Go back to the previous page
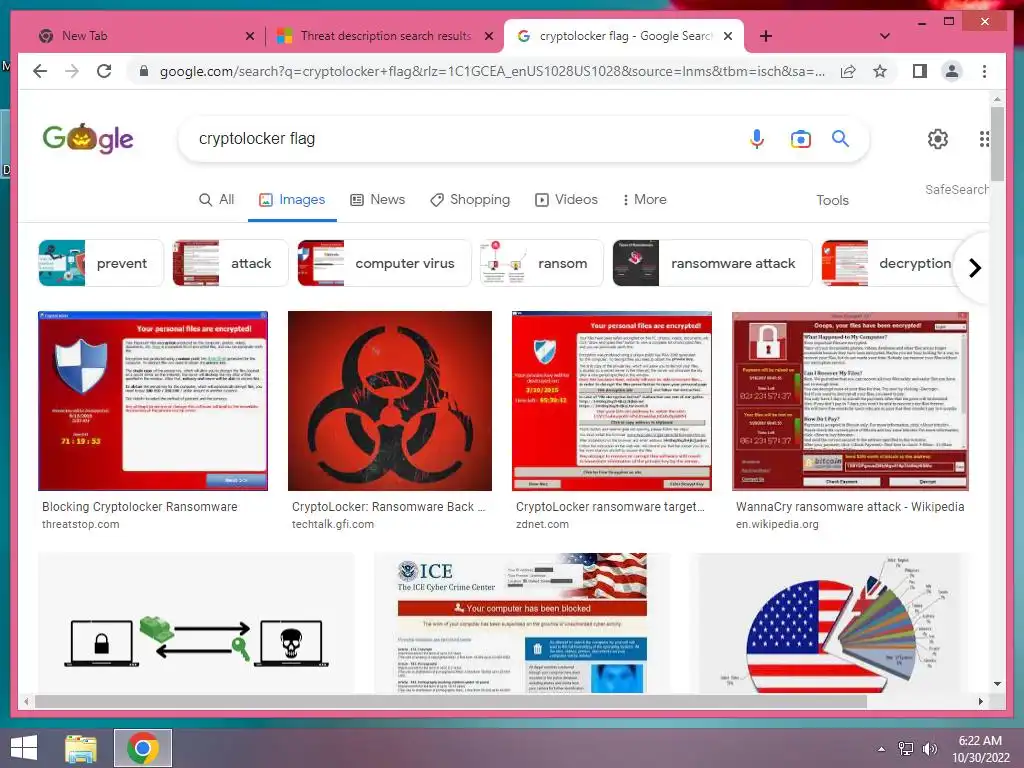The width and height of the screenshot is (1024, 768). pyautogui.click(x=40, y=71)
